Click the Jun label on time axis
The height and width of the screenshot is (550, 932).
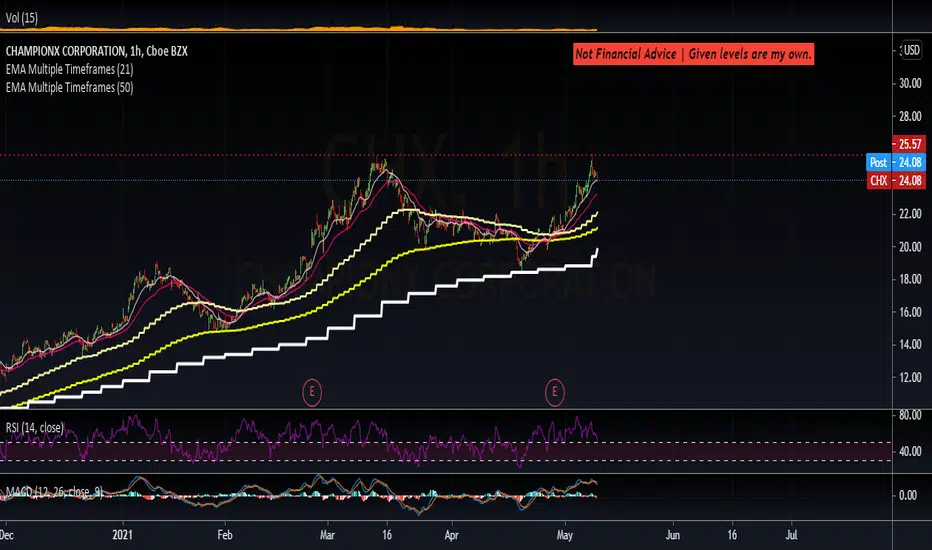pyautogui.click(x=673, y=535)
